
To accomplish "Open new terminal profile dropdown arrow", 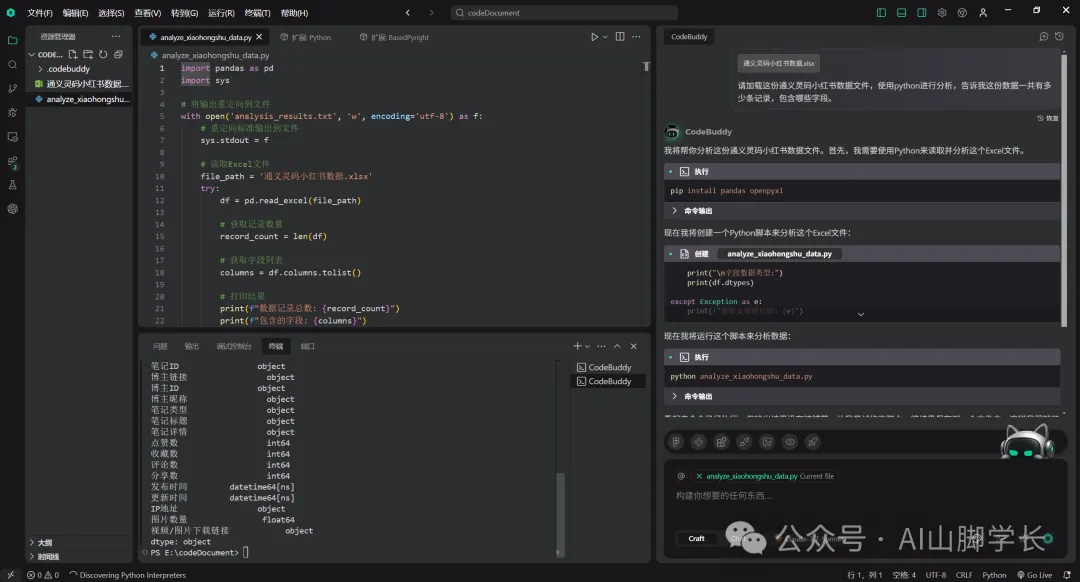I will [588, 346].
